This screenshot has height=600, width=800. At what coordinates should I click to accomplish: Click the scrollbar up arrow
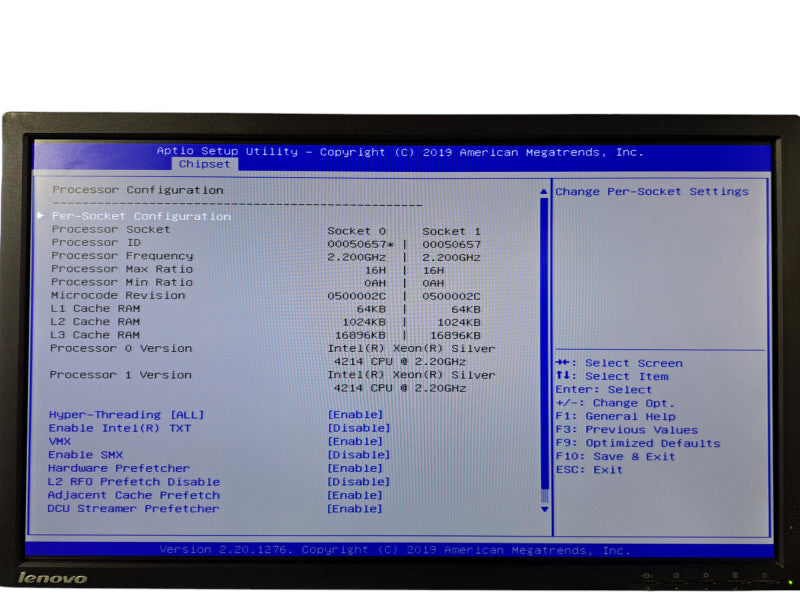click(x=544, y=191)
